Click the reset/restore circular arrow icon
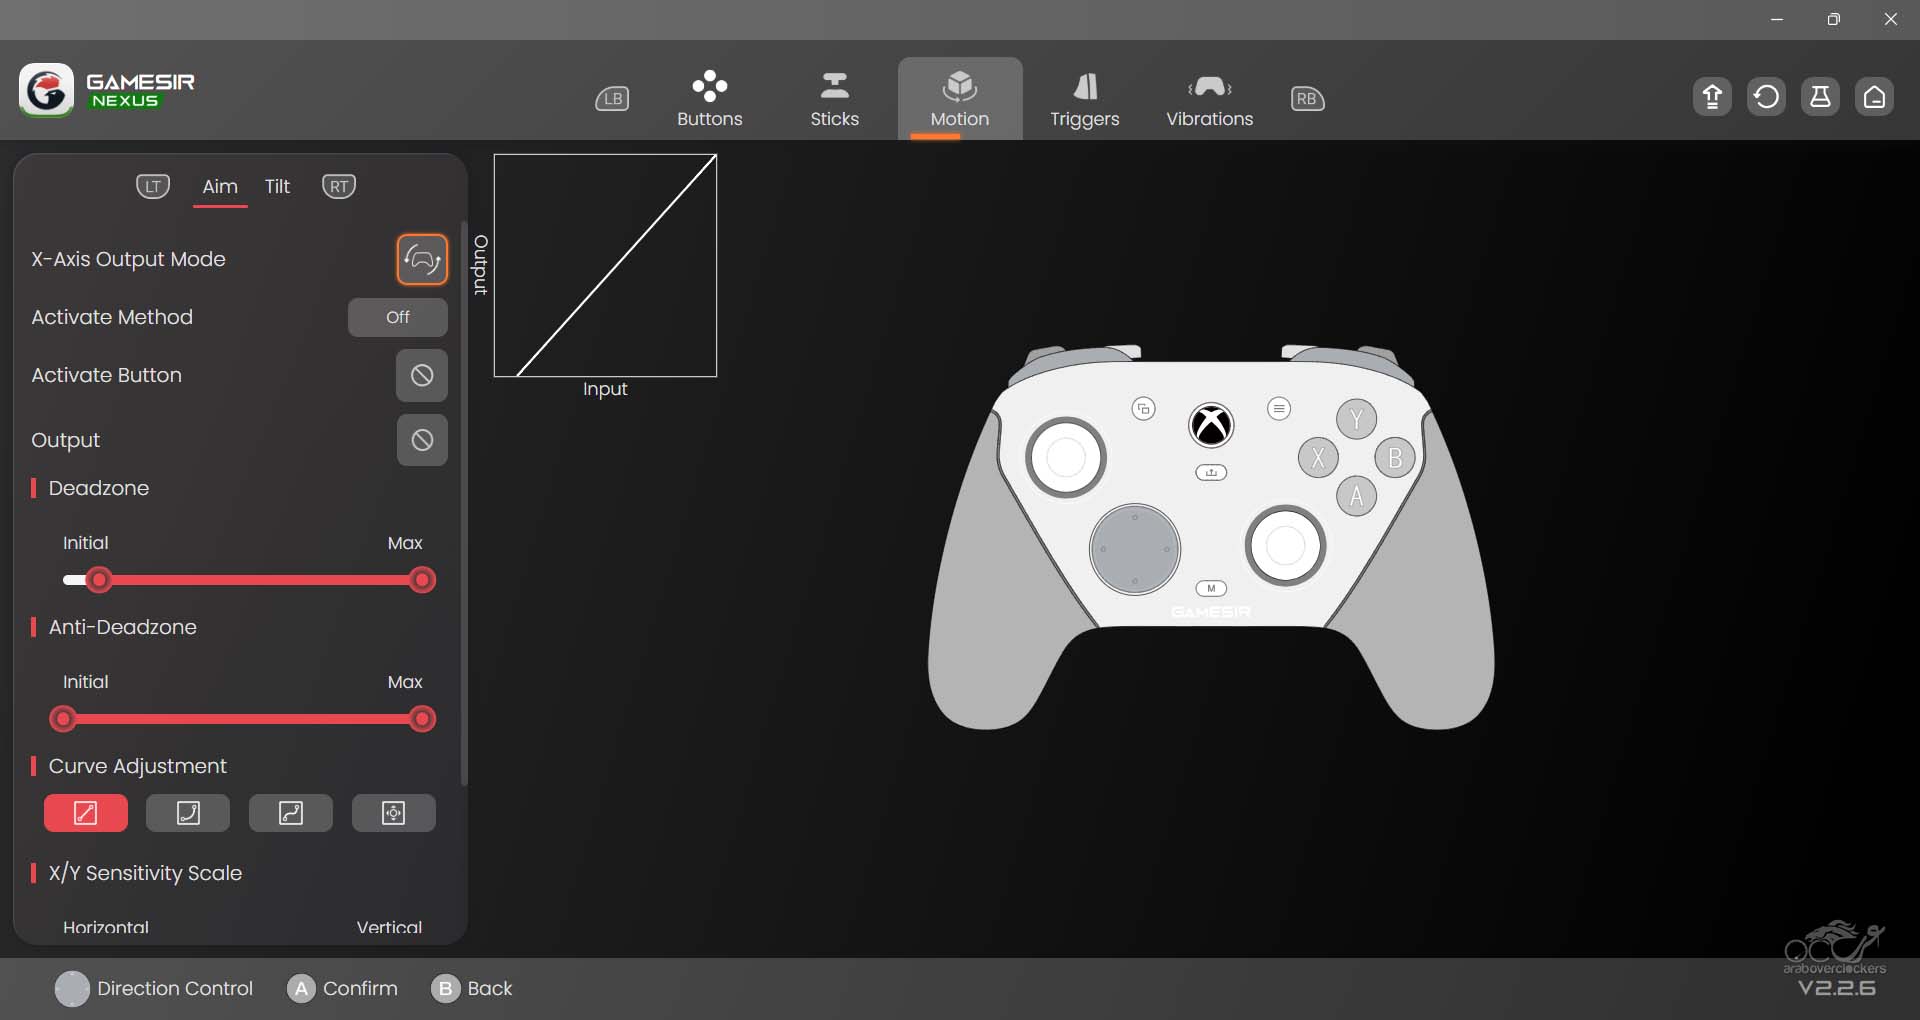The width and height of the screenshot is (1920, 1020). [1766, 97]
